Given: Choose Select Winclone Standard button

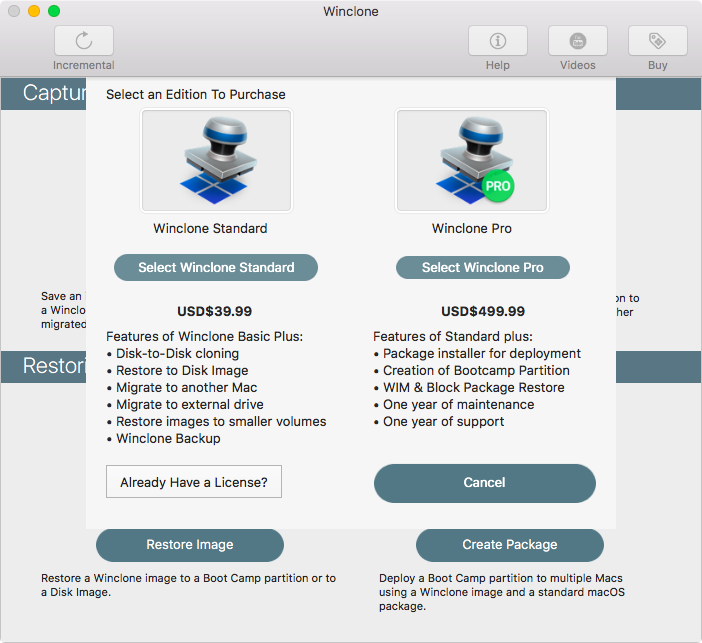Looking at the screenshot, I should [x=216, y=267].
